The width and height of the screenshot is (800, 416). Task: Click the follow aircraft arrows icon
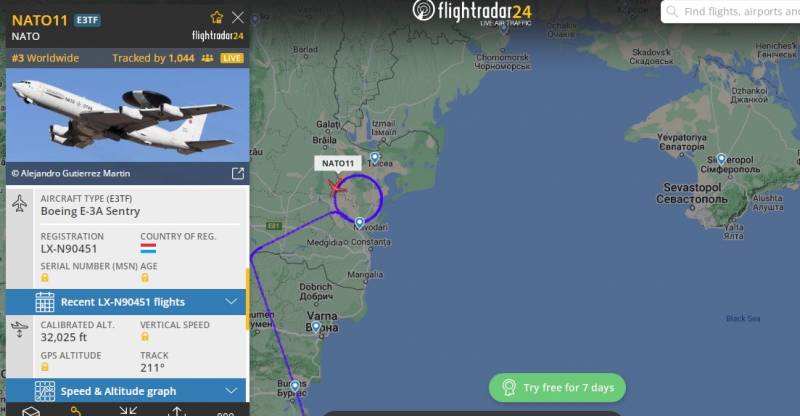(128, 410)
